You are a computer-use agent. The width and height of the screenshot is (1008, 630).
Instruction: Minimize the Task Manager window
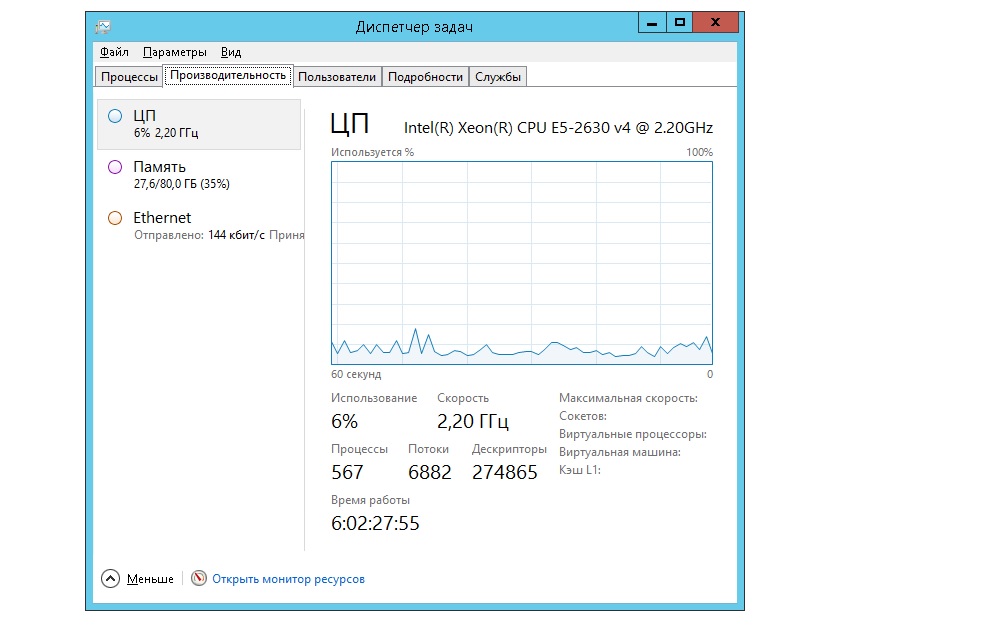[652, 22]
